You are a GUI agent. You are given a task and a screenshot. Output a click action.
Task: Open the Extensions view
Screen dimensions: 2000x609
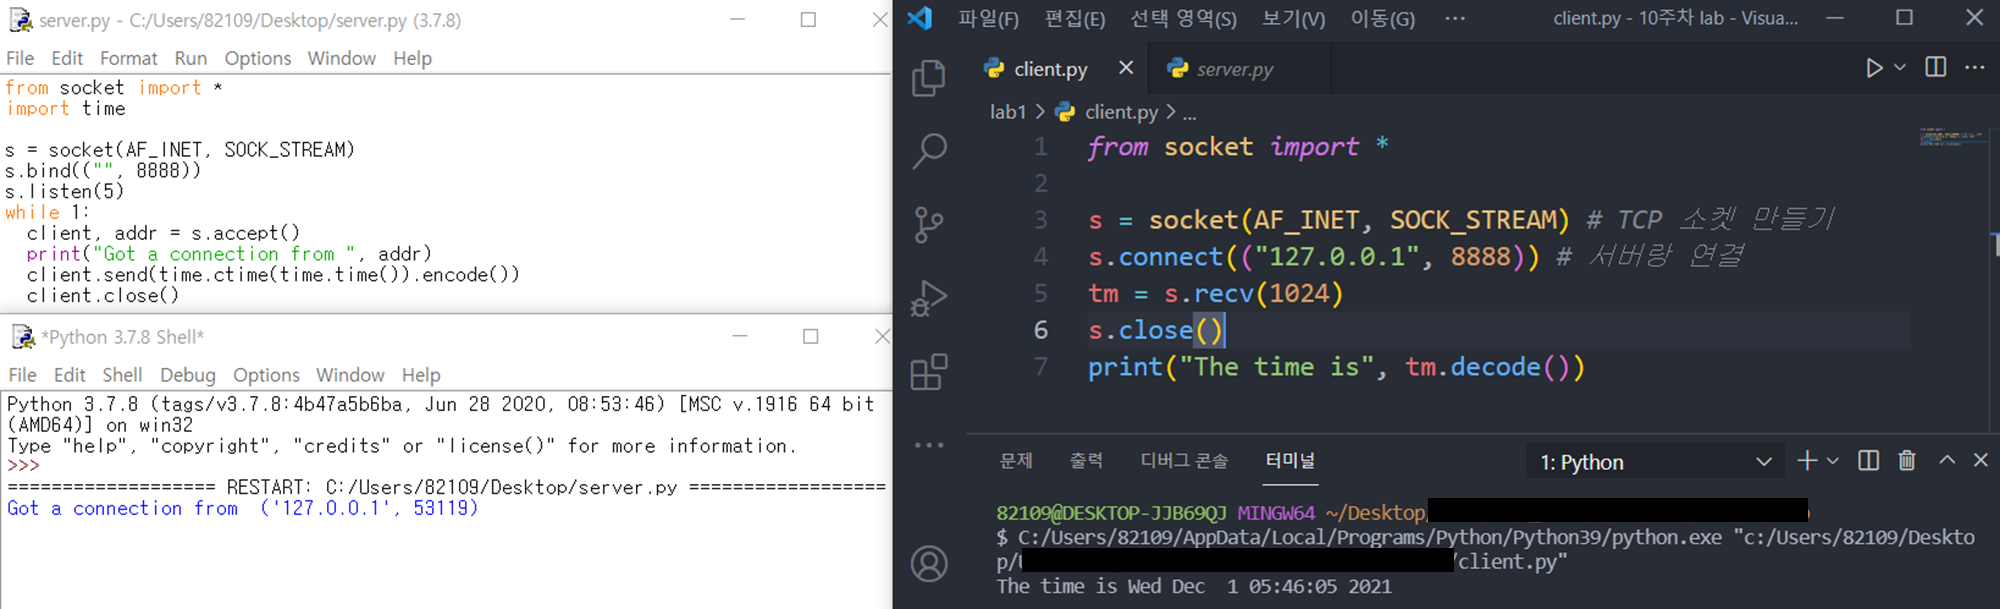pos(929,371)
